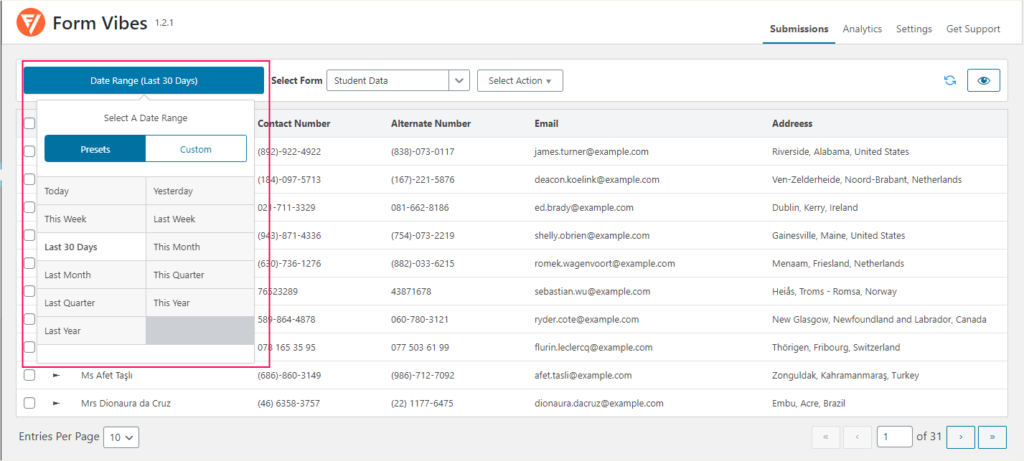Choose the Last Year preset
The width and height of the screenshot is (1024, 461).
pyautogui.click(x=91, y=331)
